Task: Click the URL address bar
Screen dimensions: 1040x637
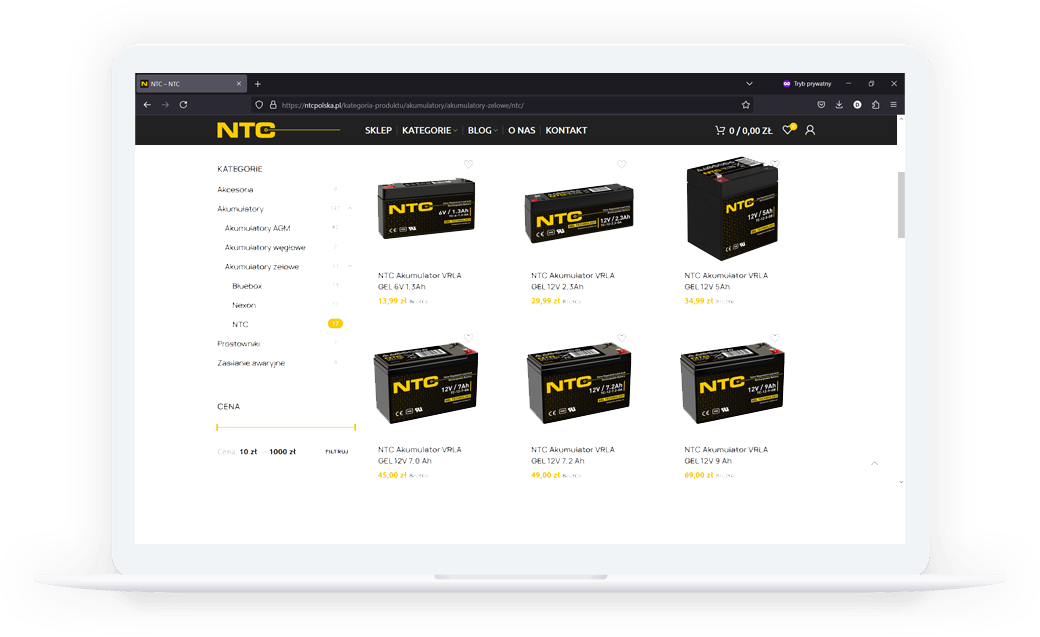Action: (x=502, y=105)
